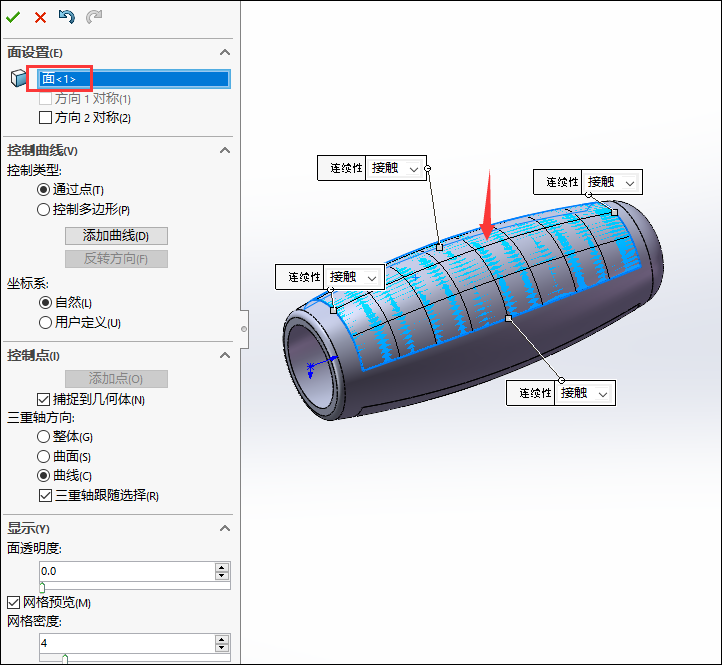Image resolution: width=722 pixels, height=665 pixels.
Task: Click the face selection cube icon
Action: pyautogui.click(x=18, y=78)
